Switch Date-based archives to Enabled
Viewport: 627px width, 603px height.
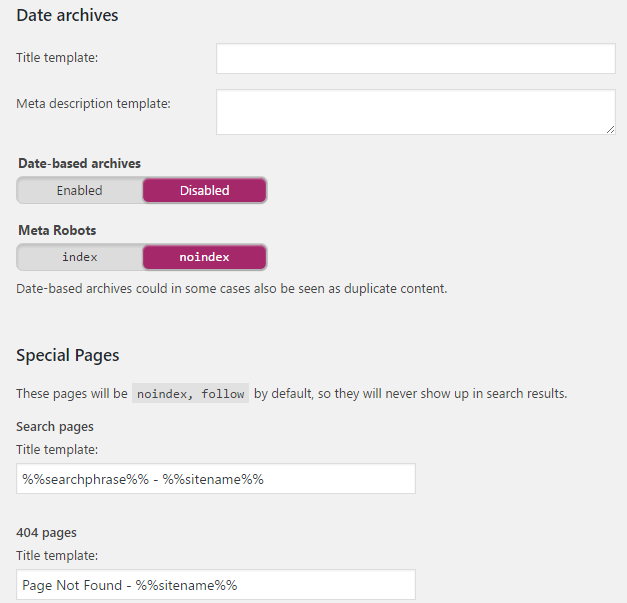click(80, 190)
